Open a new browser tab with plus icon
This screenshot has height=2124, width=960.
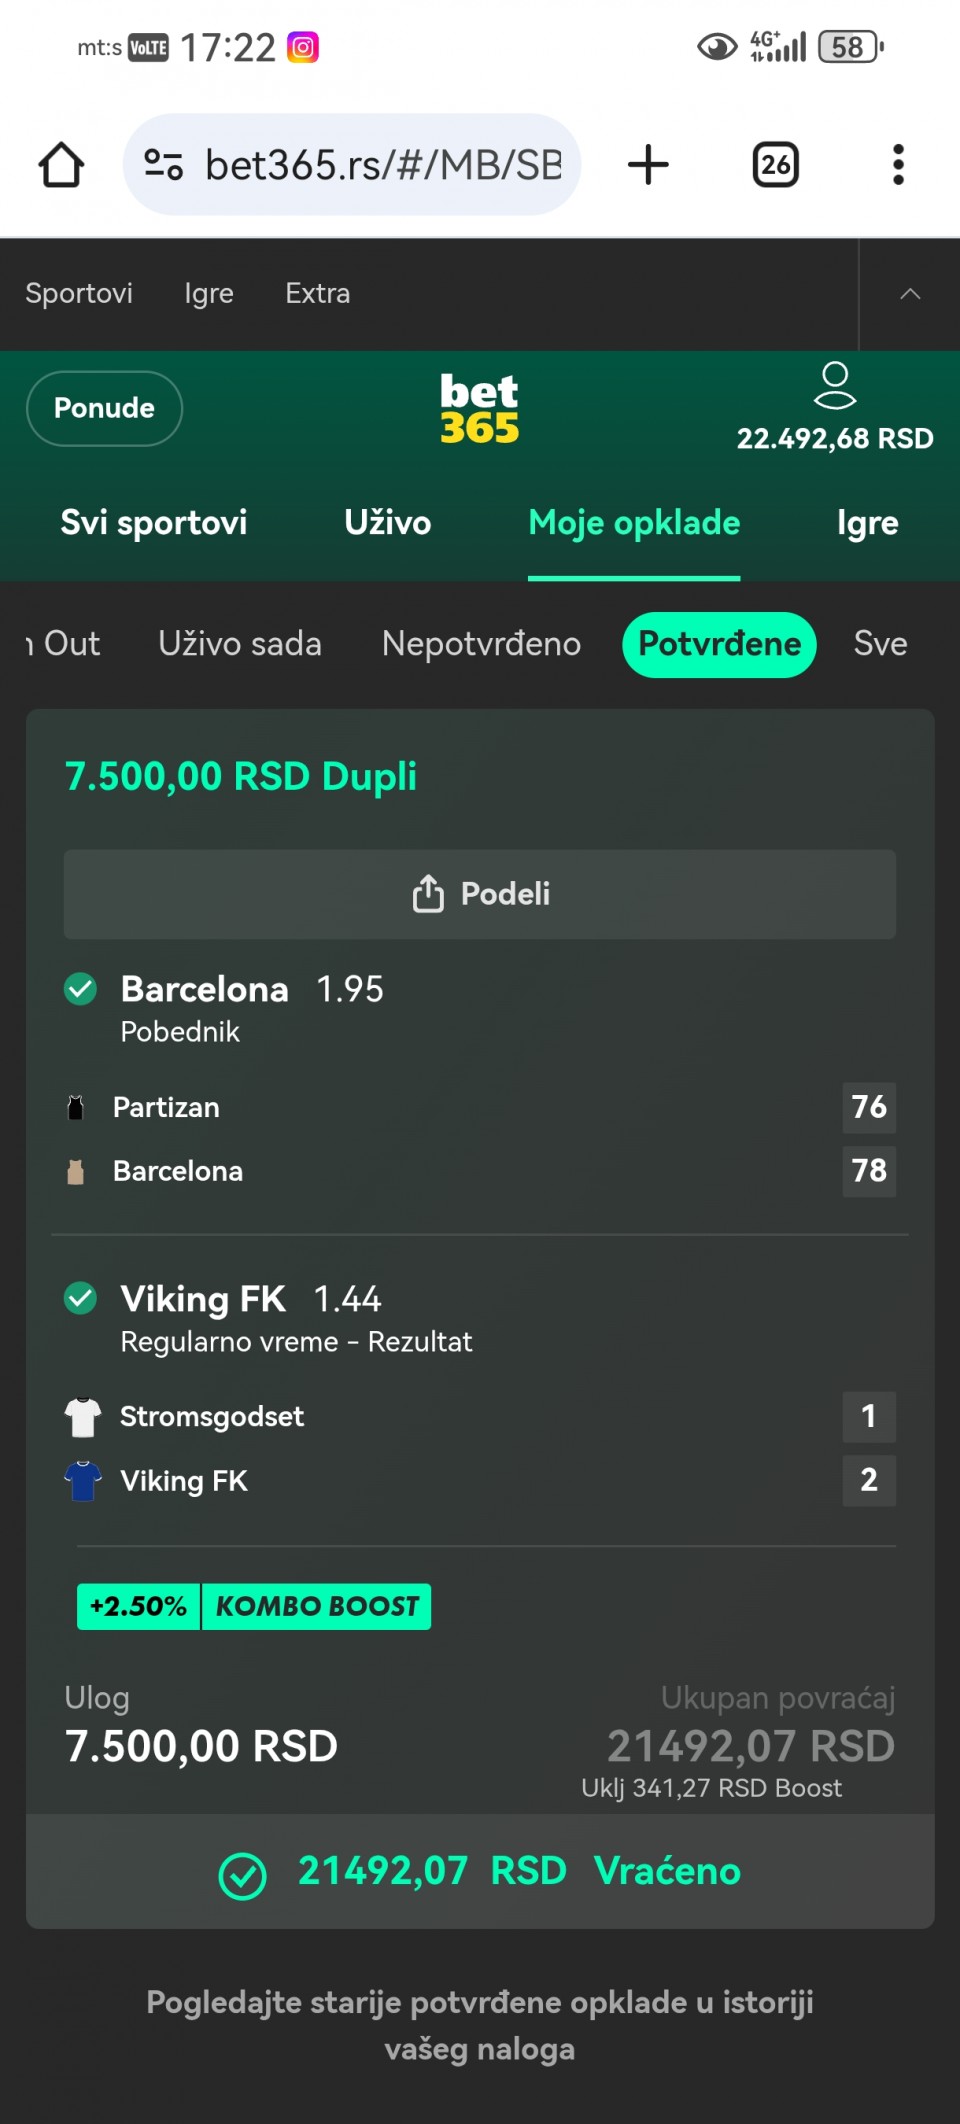point(648,165)
